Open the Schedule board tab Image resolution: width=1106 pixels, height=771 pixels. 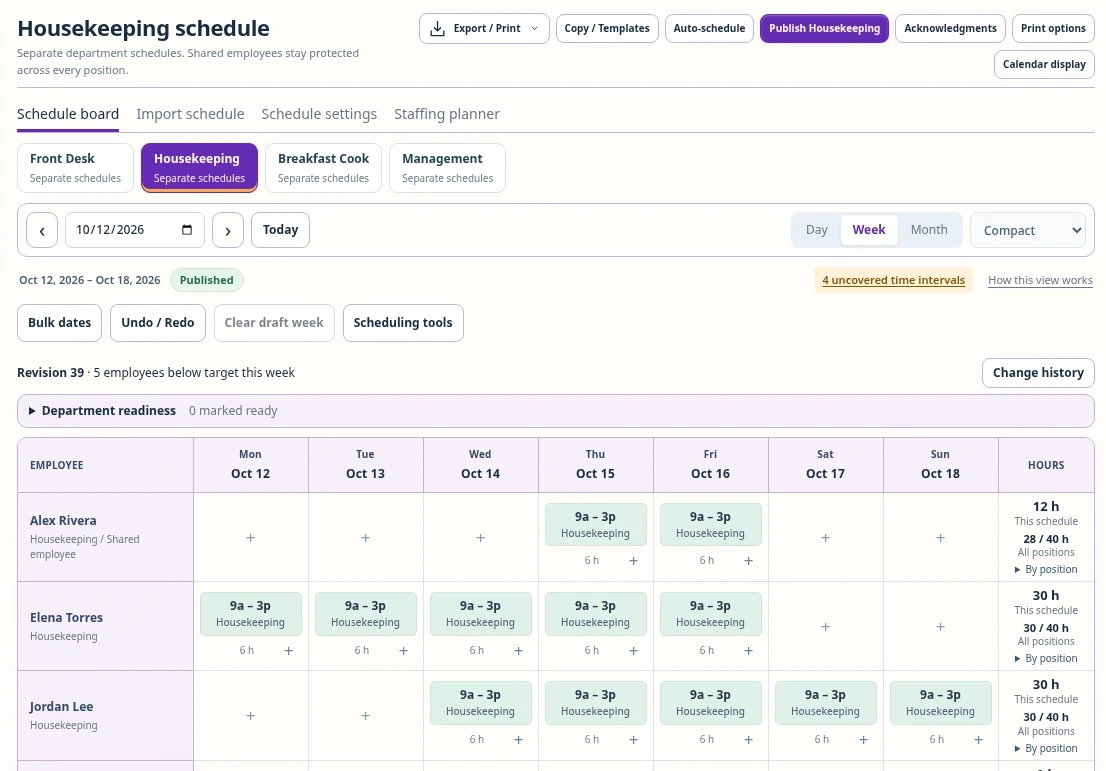point(68,114)
